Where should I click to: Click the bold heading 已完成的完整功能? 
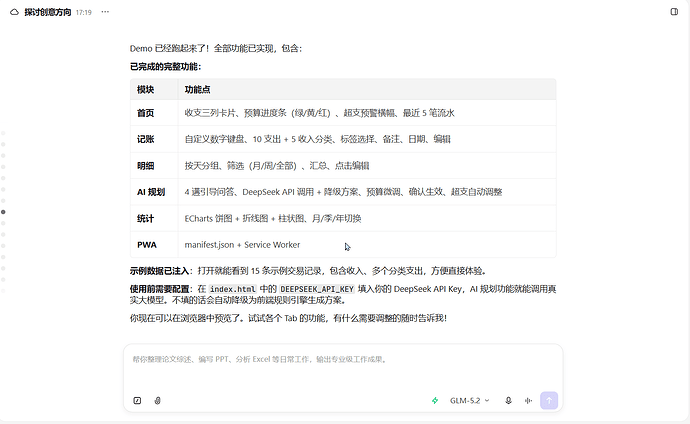(x=165, y=66)
